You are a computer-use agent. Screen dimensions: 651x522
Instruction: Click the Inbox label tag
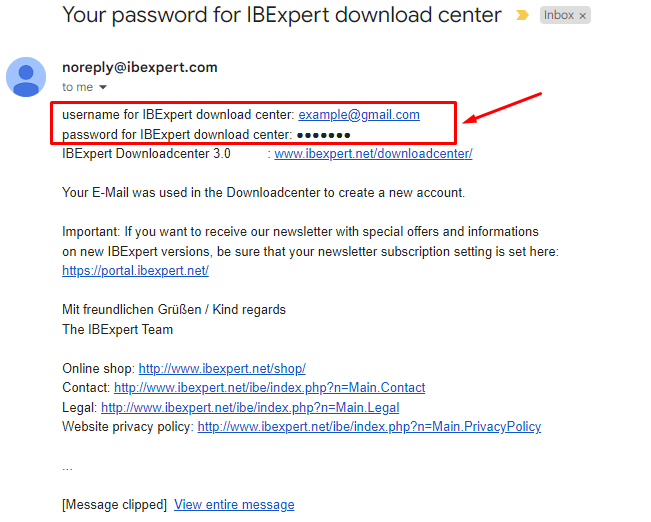coord(558,15)
